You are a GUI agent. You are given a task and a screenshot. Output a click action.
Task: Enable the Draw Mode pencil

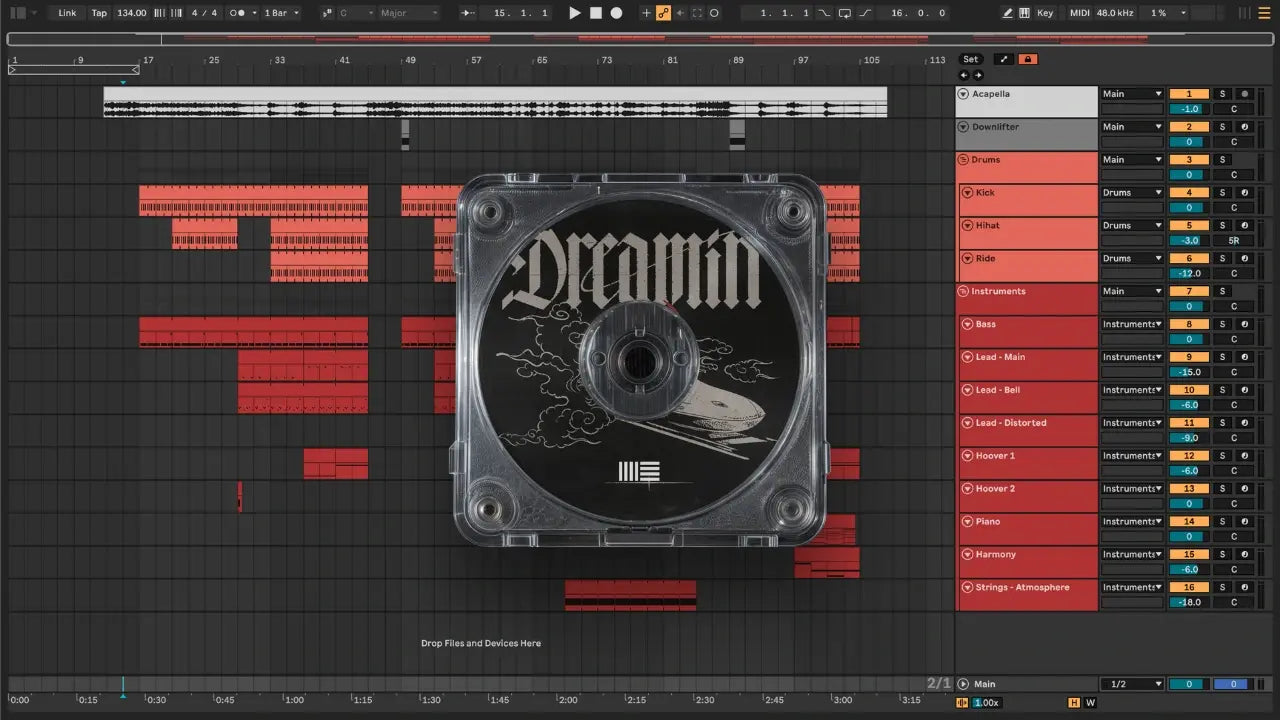point(1007,13)
